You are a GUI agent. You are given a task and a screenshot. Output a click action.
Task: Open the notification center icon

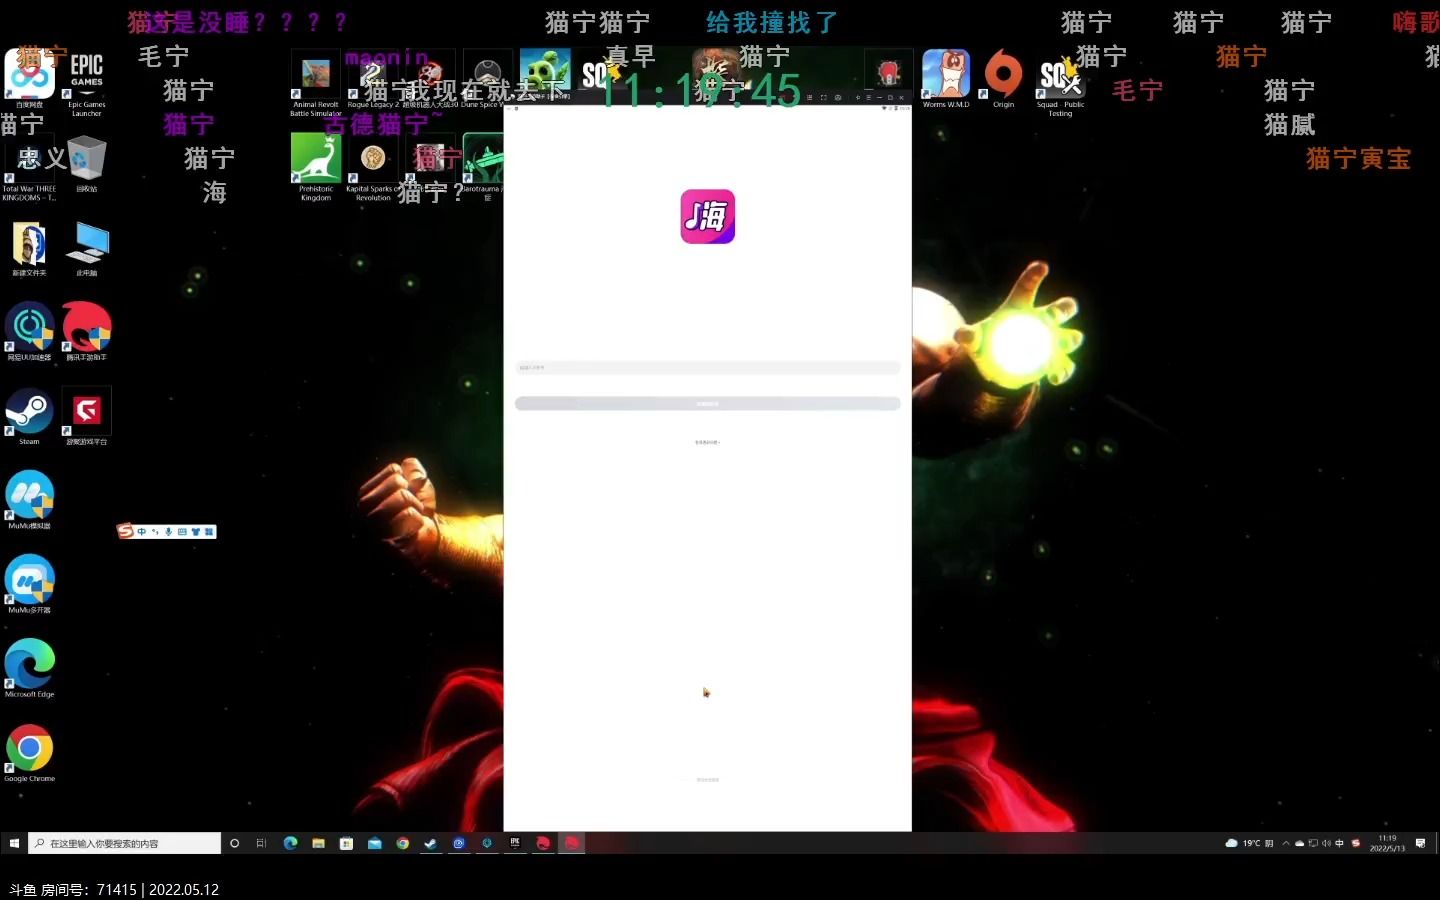pyautogui.click(x=1421, y=843)
